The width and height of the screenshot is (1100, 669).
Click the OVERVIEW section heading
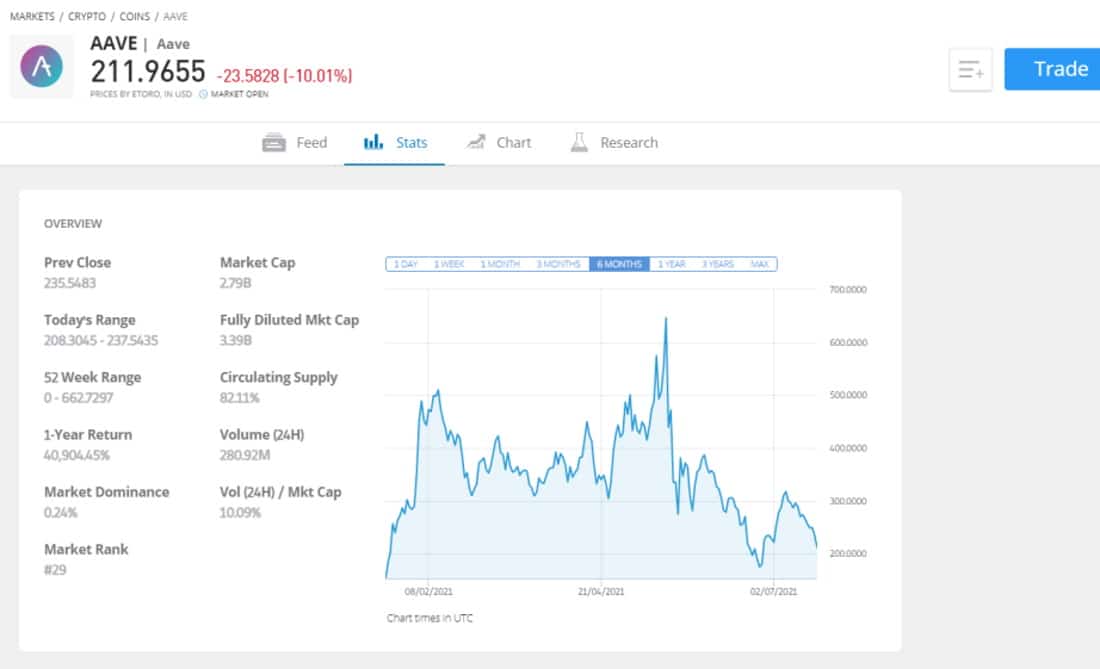[x=73, y=224]
